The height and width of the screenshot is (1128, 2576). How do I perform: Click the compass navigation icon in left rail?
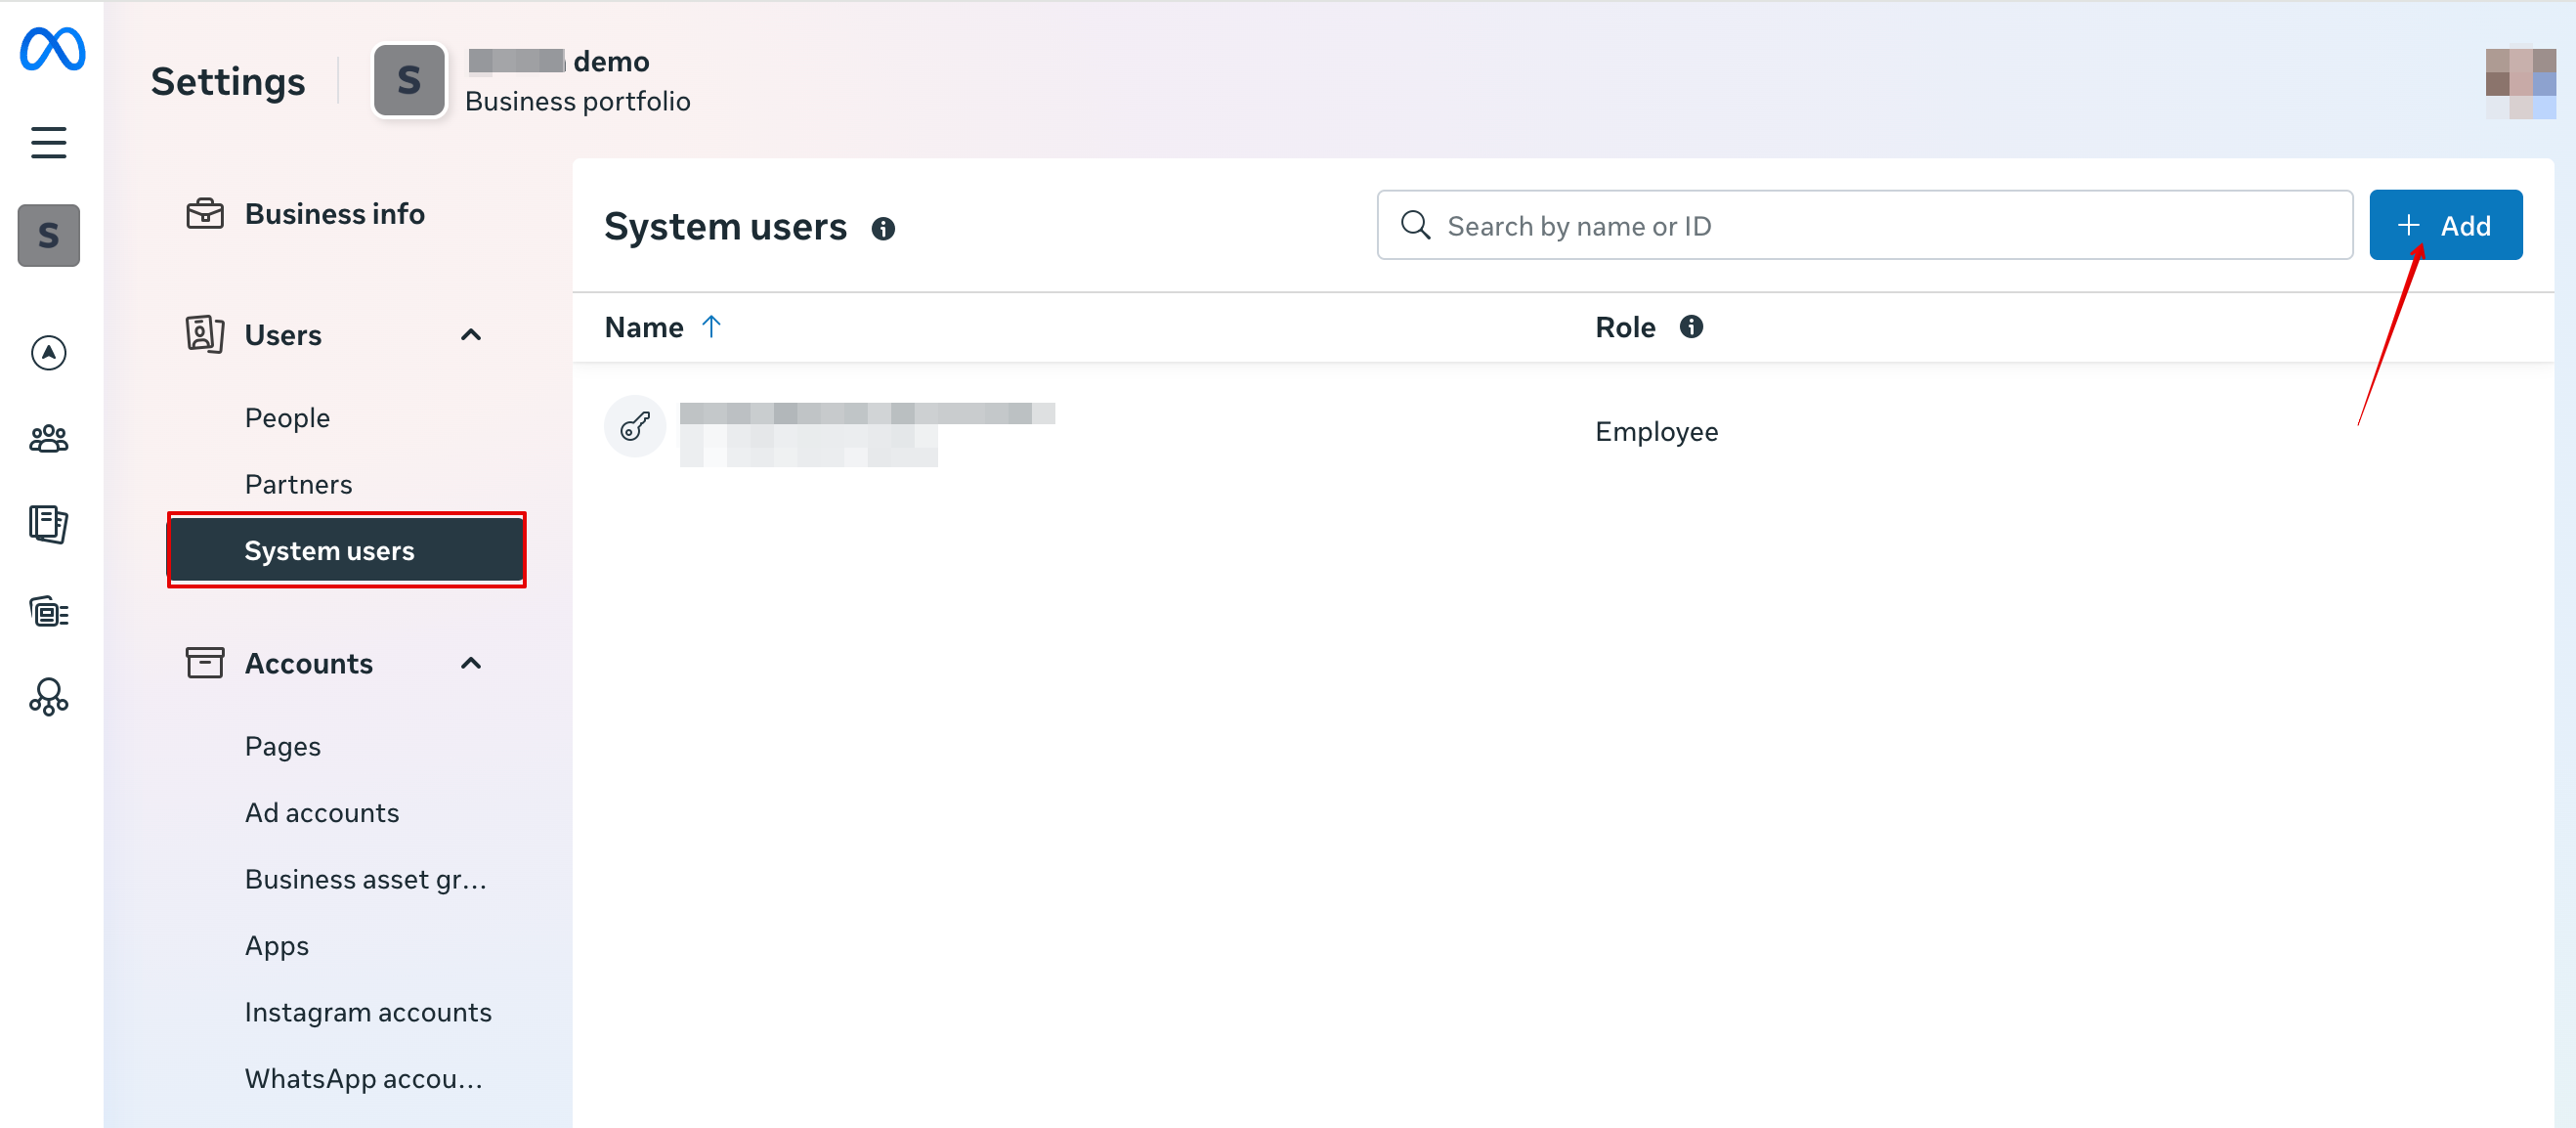tap(48, 352)
